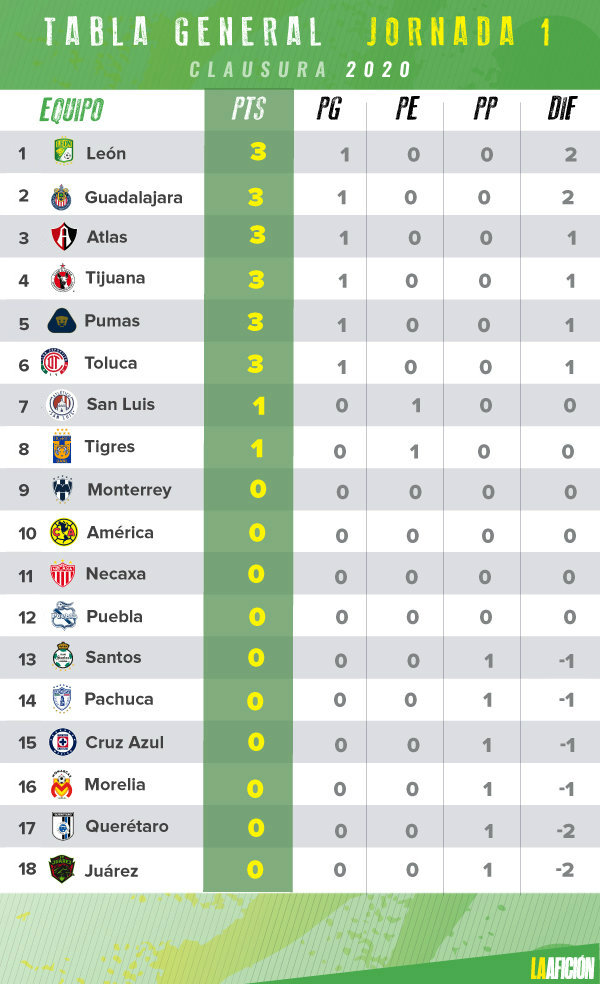
Task: Select the DIF column header
Action: point(562,109)
